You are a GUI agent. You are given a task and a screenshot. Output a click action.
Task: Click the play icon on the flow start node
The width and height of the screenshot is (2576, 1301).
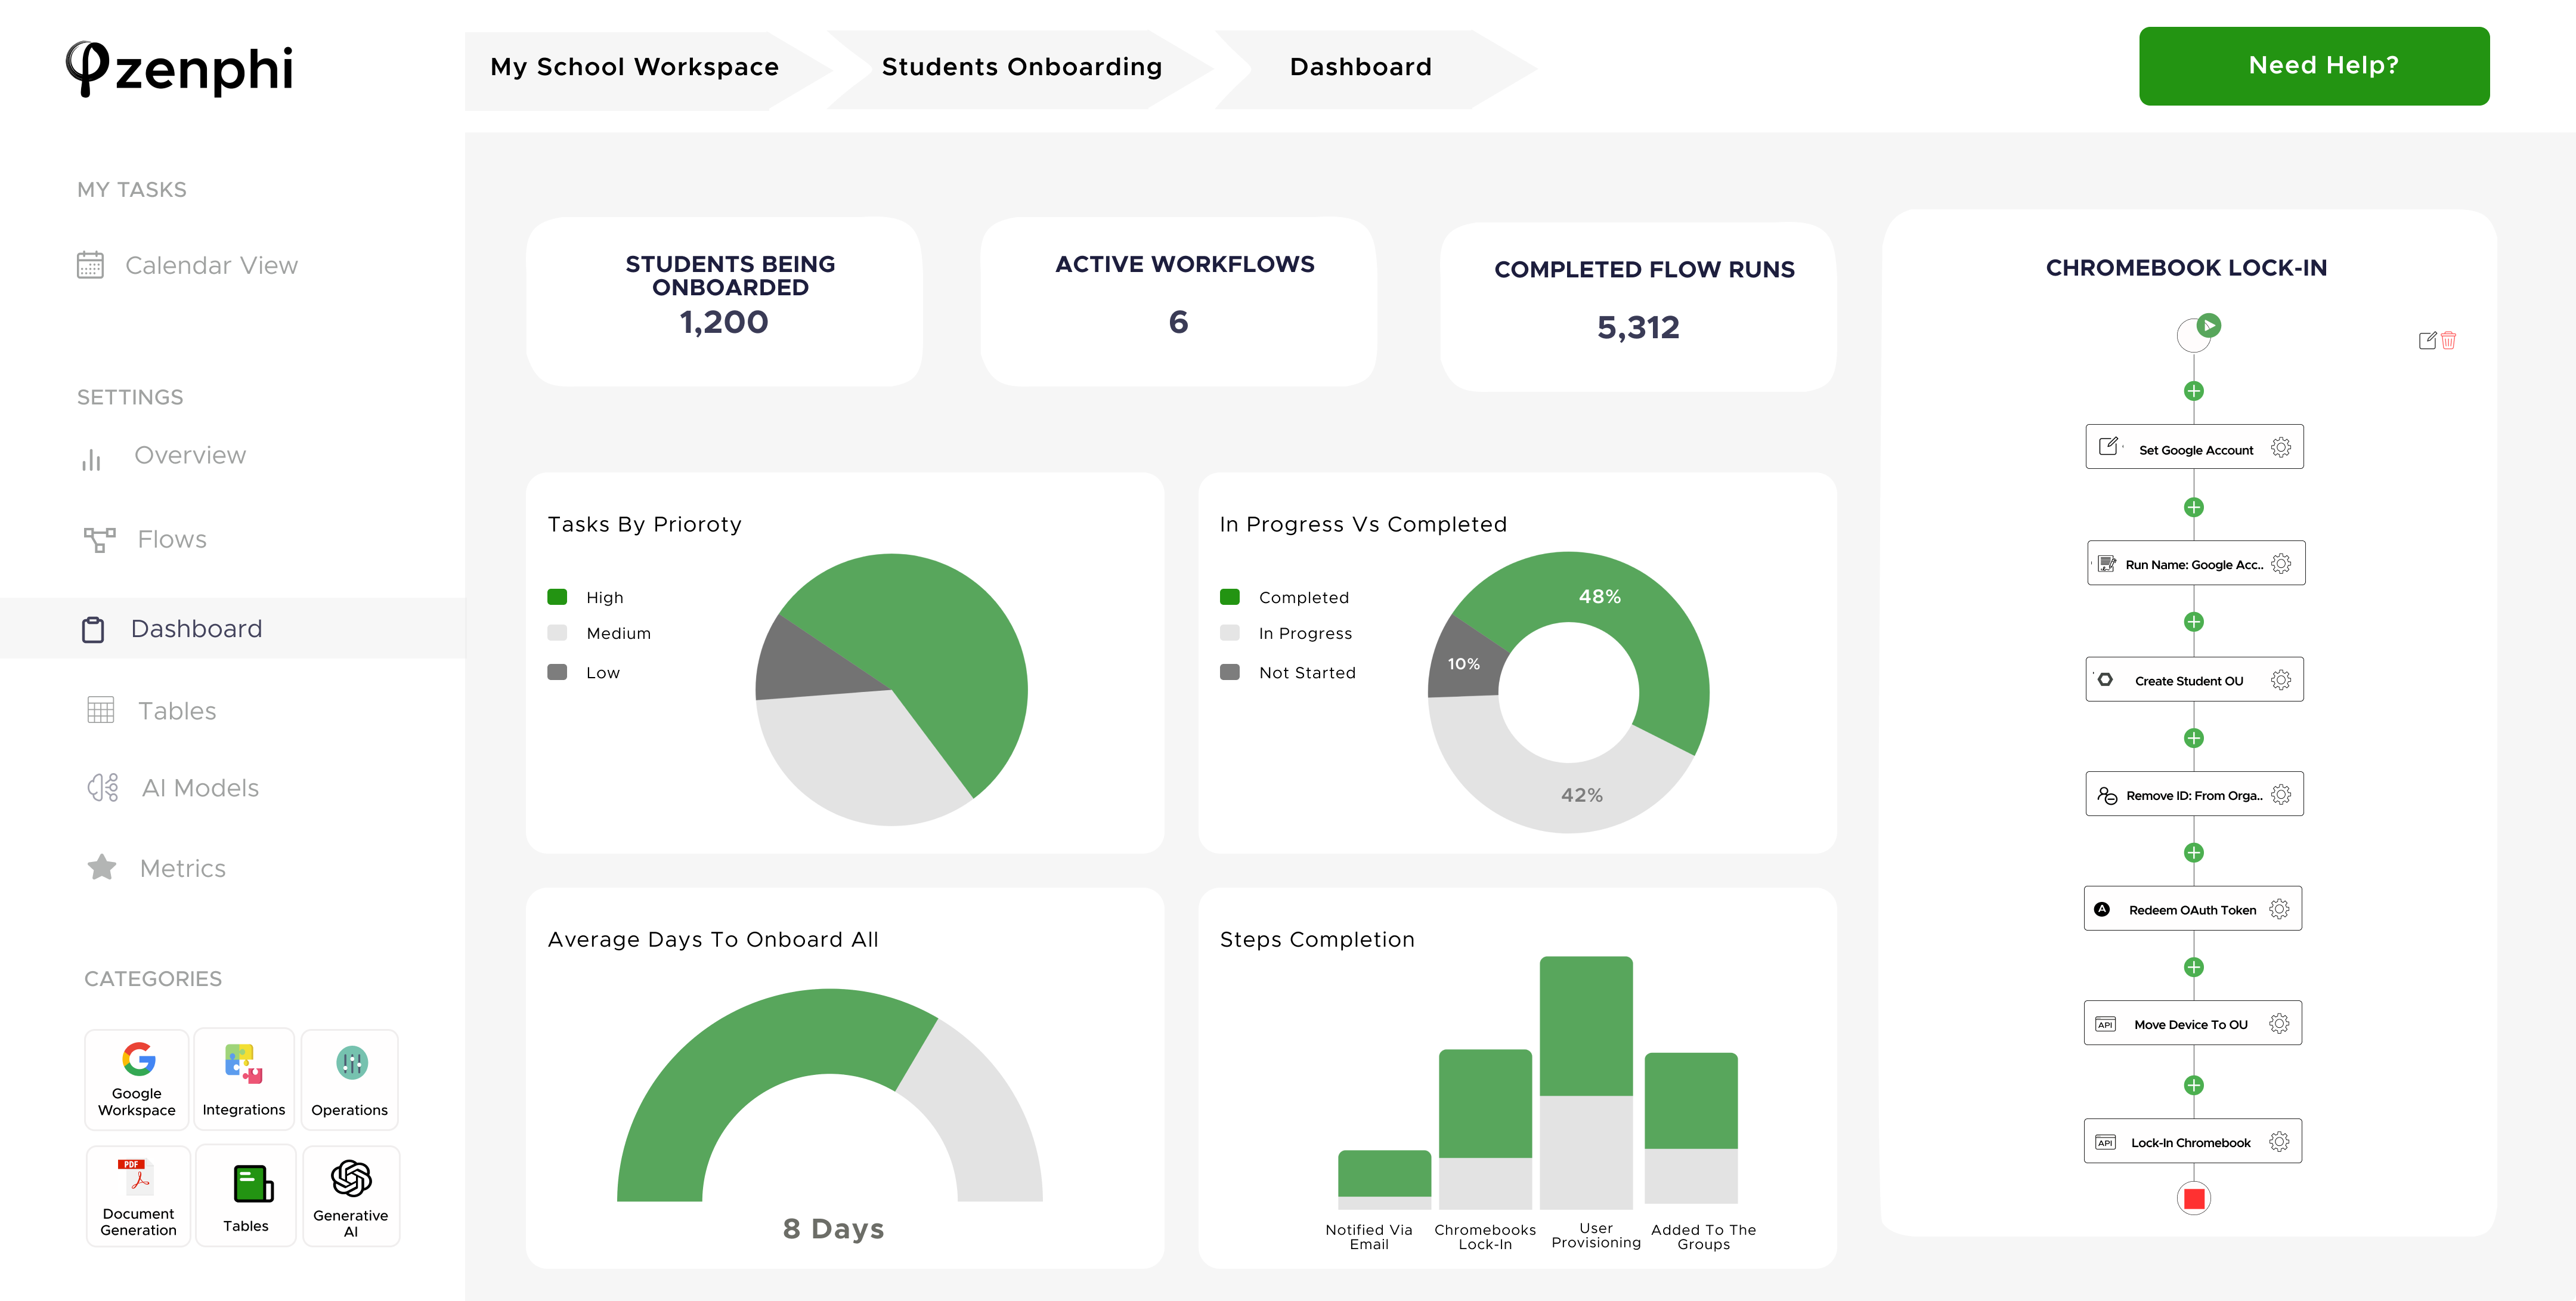click(x=2208, y=325)
